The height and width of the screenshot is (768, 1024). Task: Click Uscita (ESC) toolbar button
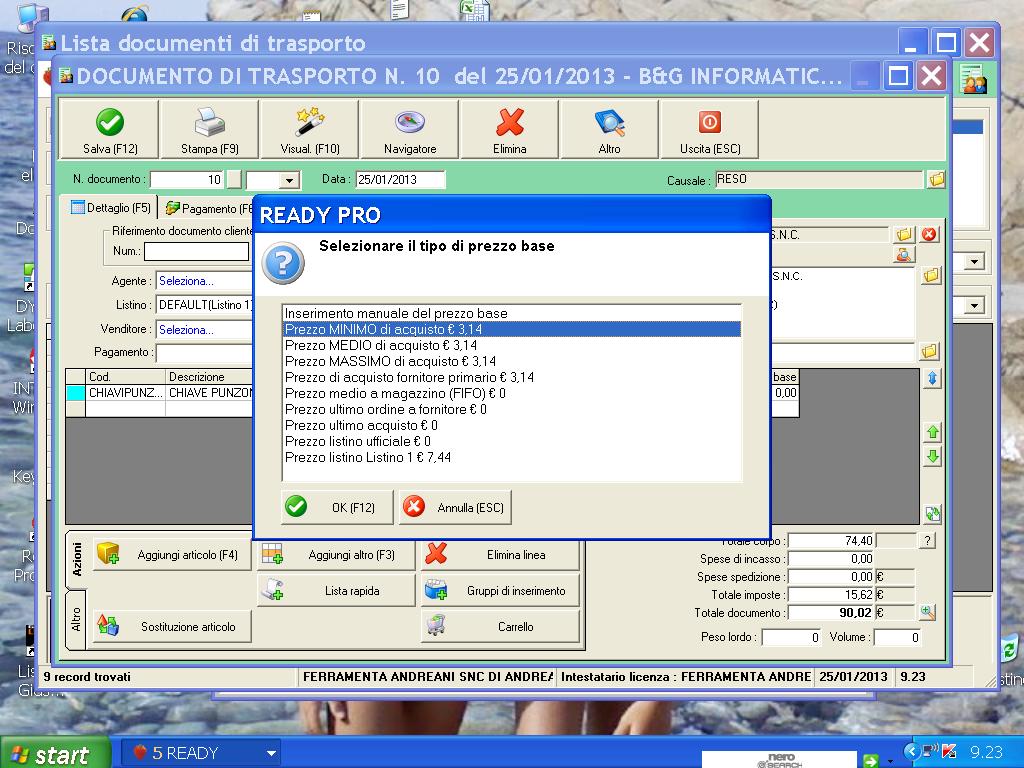[710, 129]
